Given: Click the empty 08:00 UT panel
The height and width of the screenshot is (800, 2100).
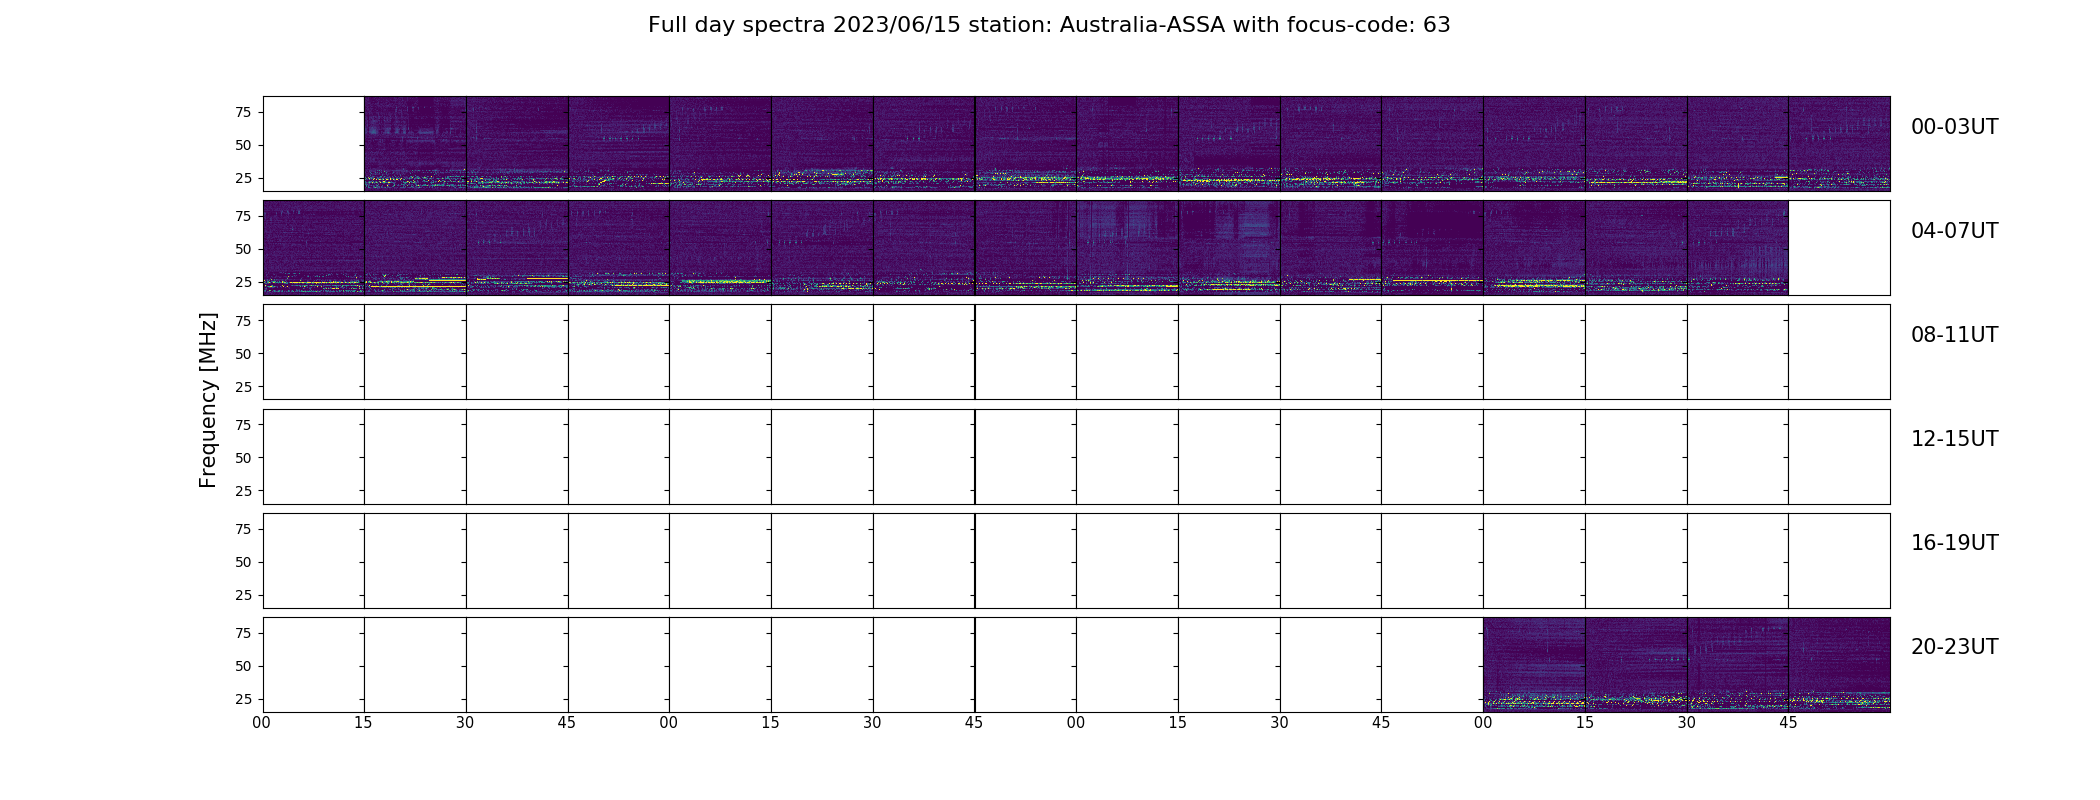Looking at the screenshot, I should click(313, 352).
